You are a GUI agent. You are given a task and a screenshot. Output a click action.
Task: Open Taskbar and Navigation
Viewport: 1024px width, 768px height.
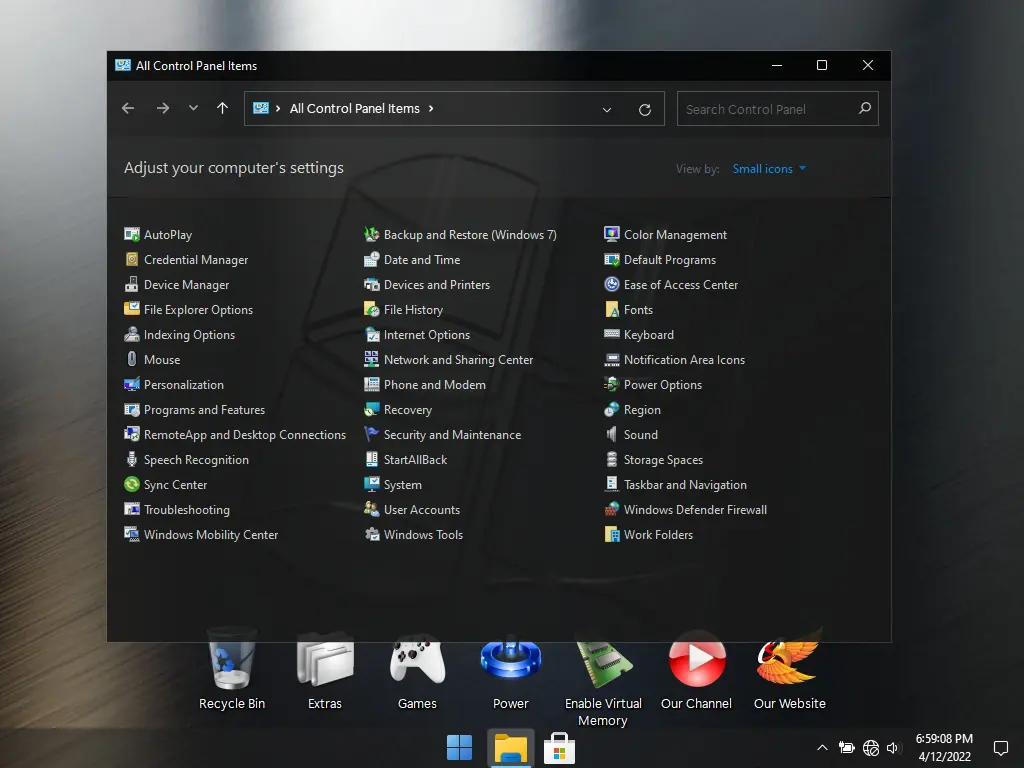pyautogui.click(x=676, y=485)
